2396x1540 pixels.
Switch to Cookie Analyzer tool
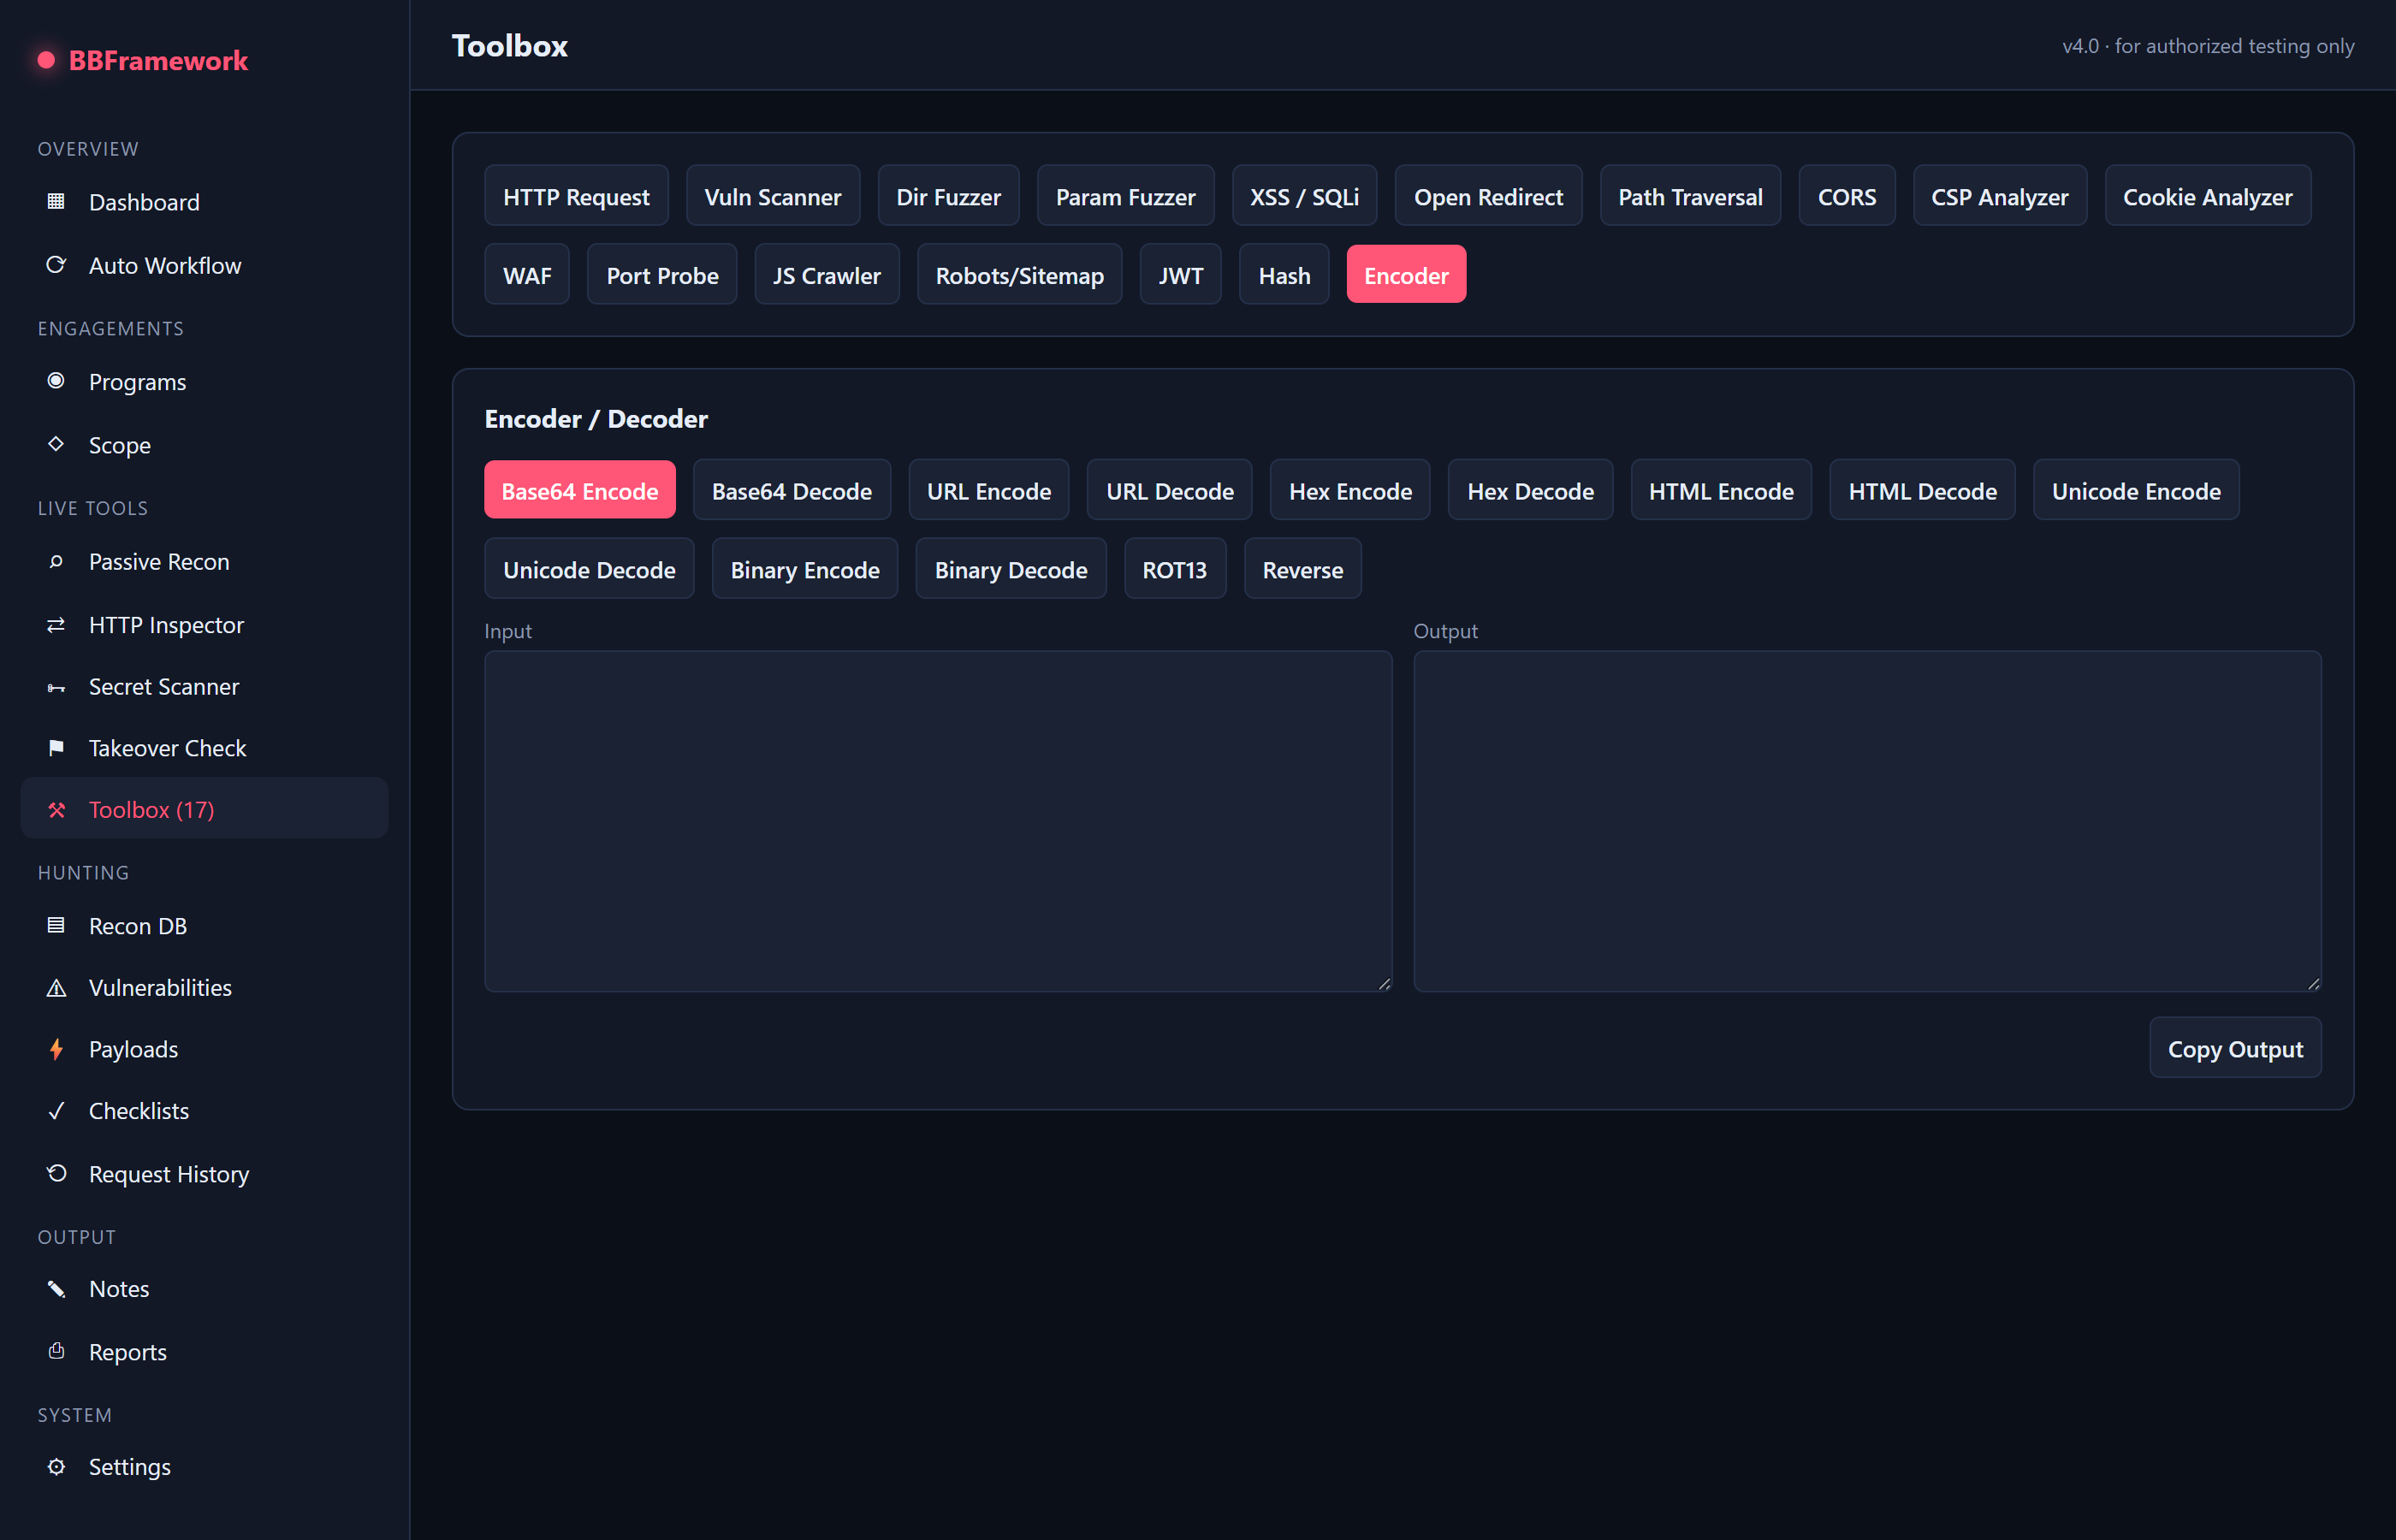(x=2207, y=196)
